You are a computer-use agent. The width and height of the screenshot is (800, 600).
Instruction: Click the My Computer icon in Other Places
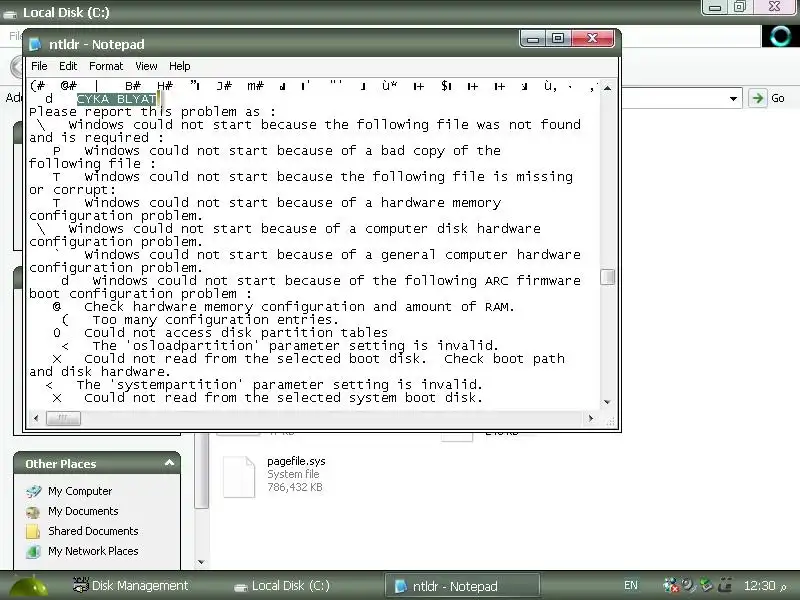pos(33,491)
